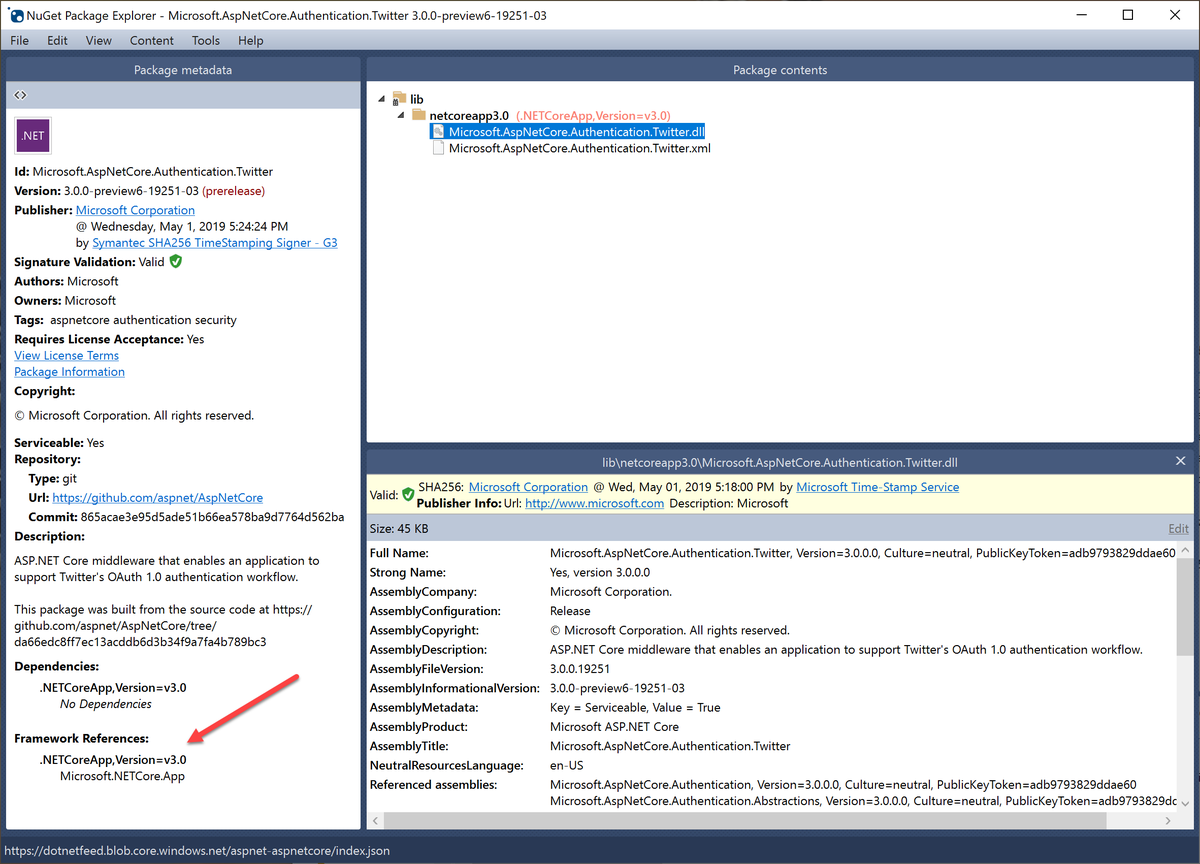Open the github.com/aspnet/AspNetCore repository link
The width and height of the screenshot is (1200, 864).
pos(158,497)
